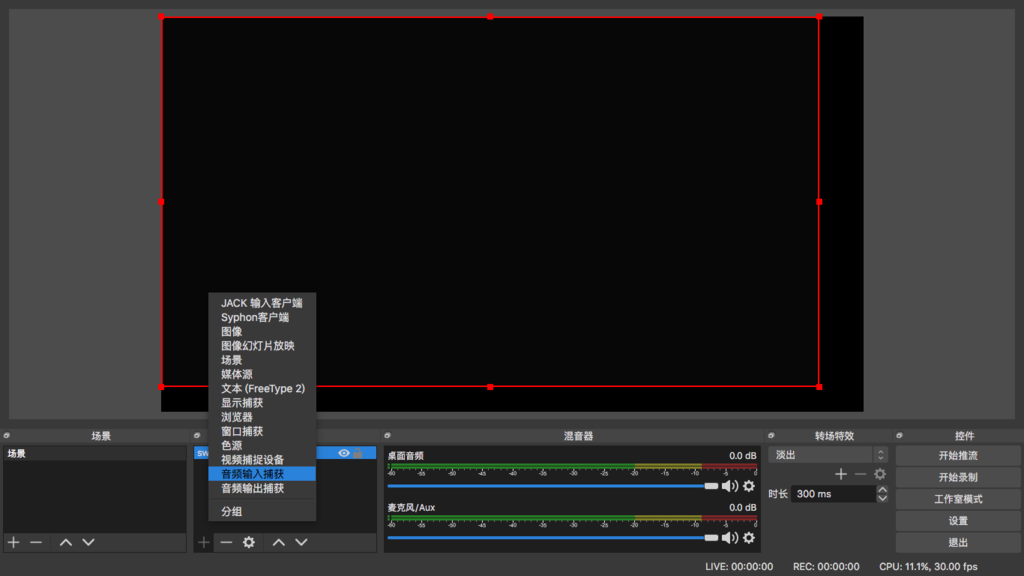Viewport: 1024px width, 576px height.
Task: Lock the source with the lock icon
Action: click(x=359, y=452)
